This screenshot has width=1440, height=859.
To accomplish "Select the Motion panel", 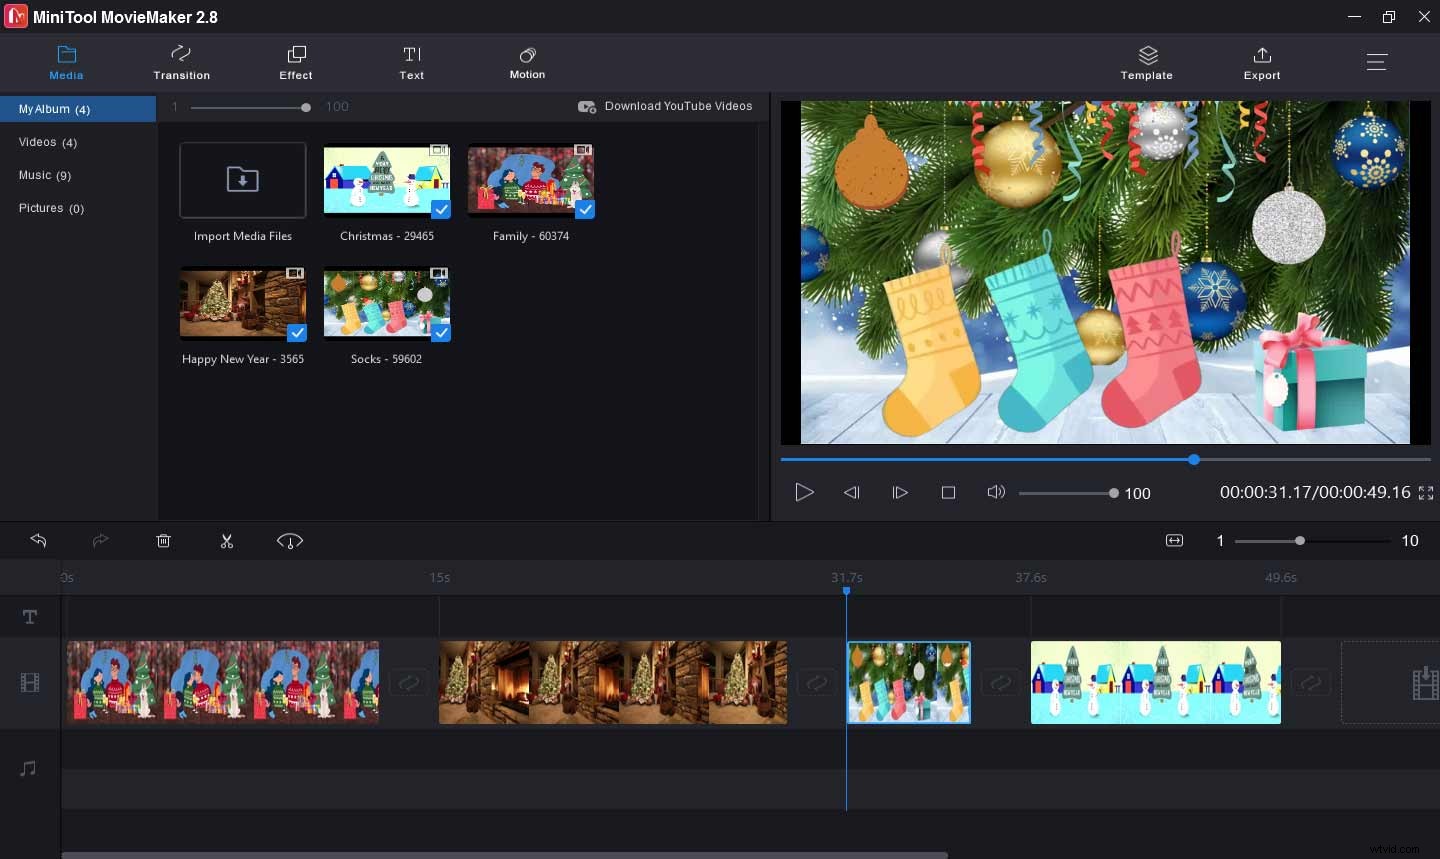I will click(527, 62).
